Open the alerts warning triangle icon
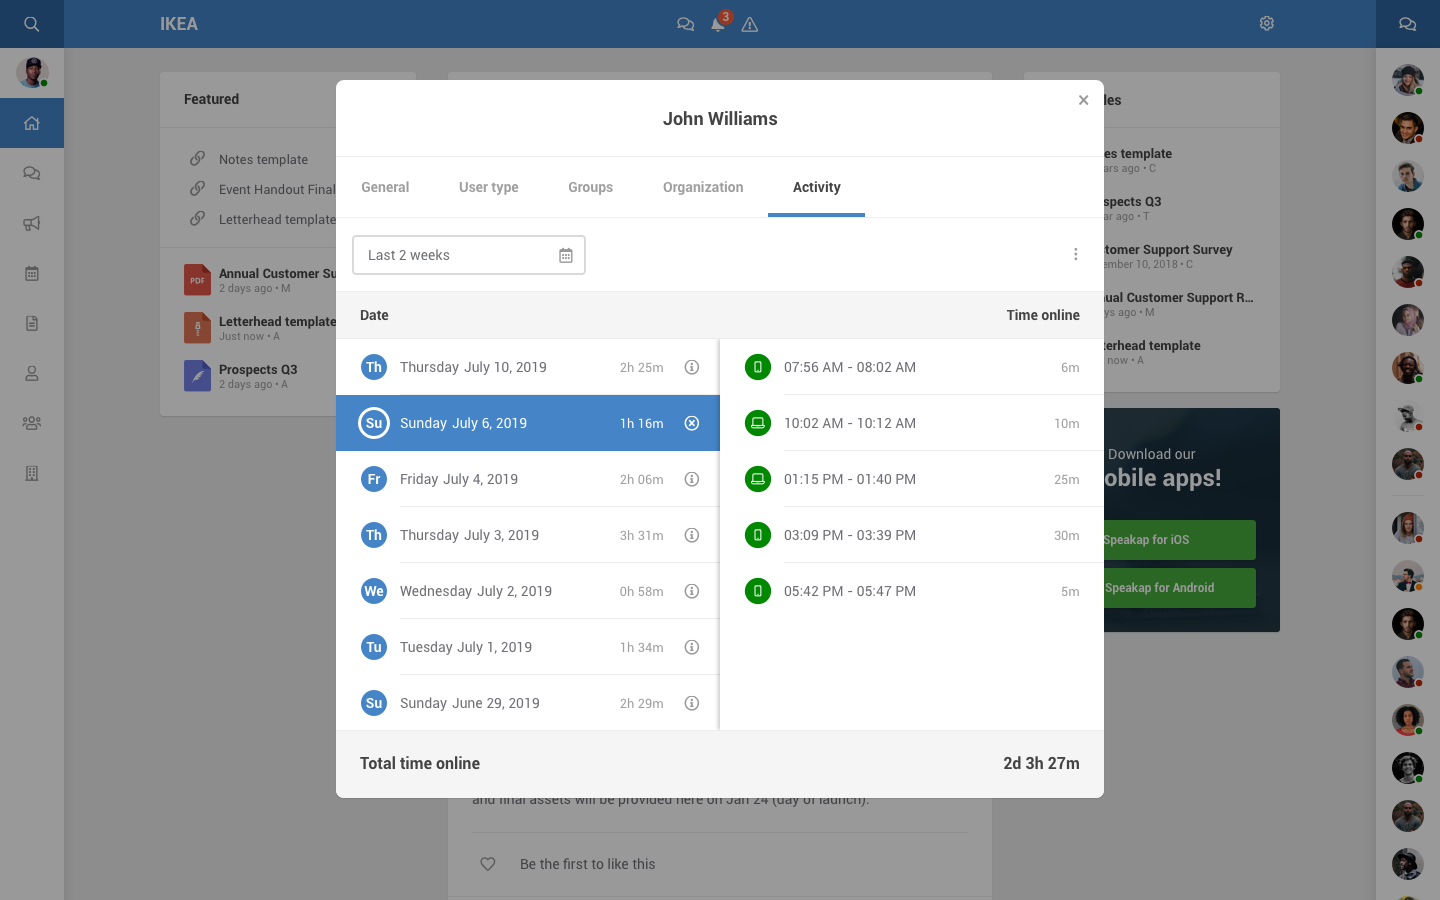Image resolution: width=1440 pixels, height=900 pixels. point(750,24)
